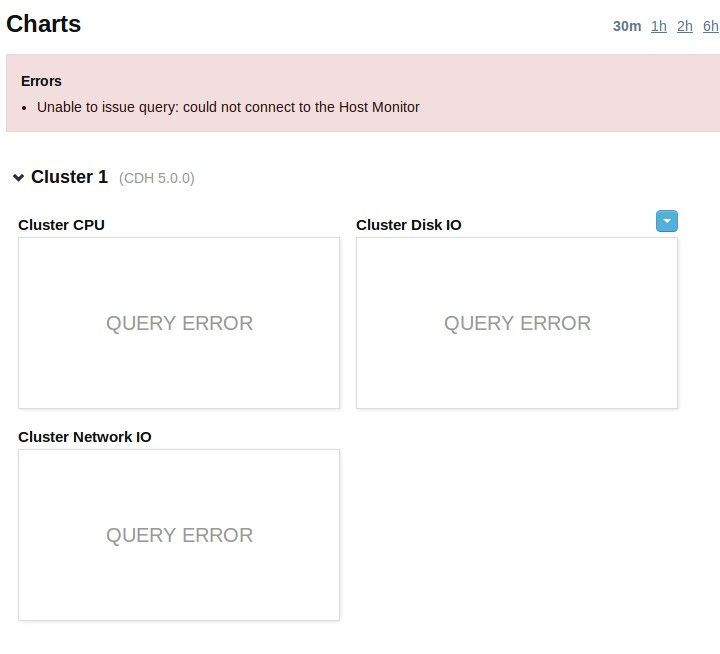Click the Cluster CPU chart title

coord(61,225)
